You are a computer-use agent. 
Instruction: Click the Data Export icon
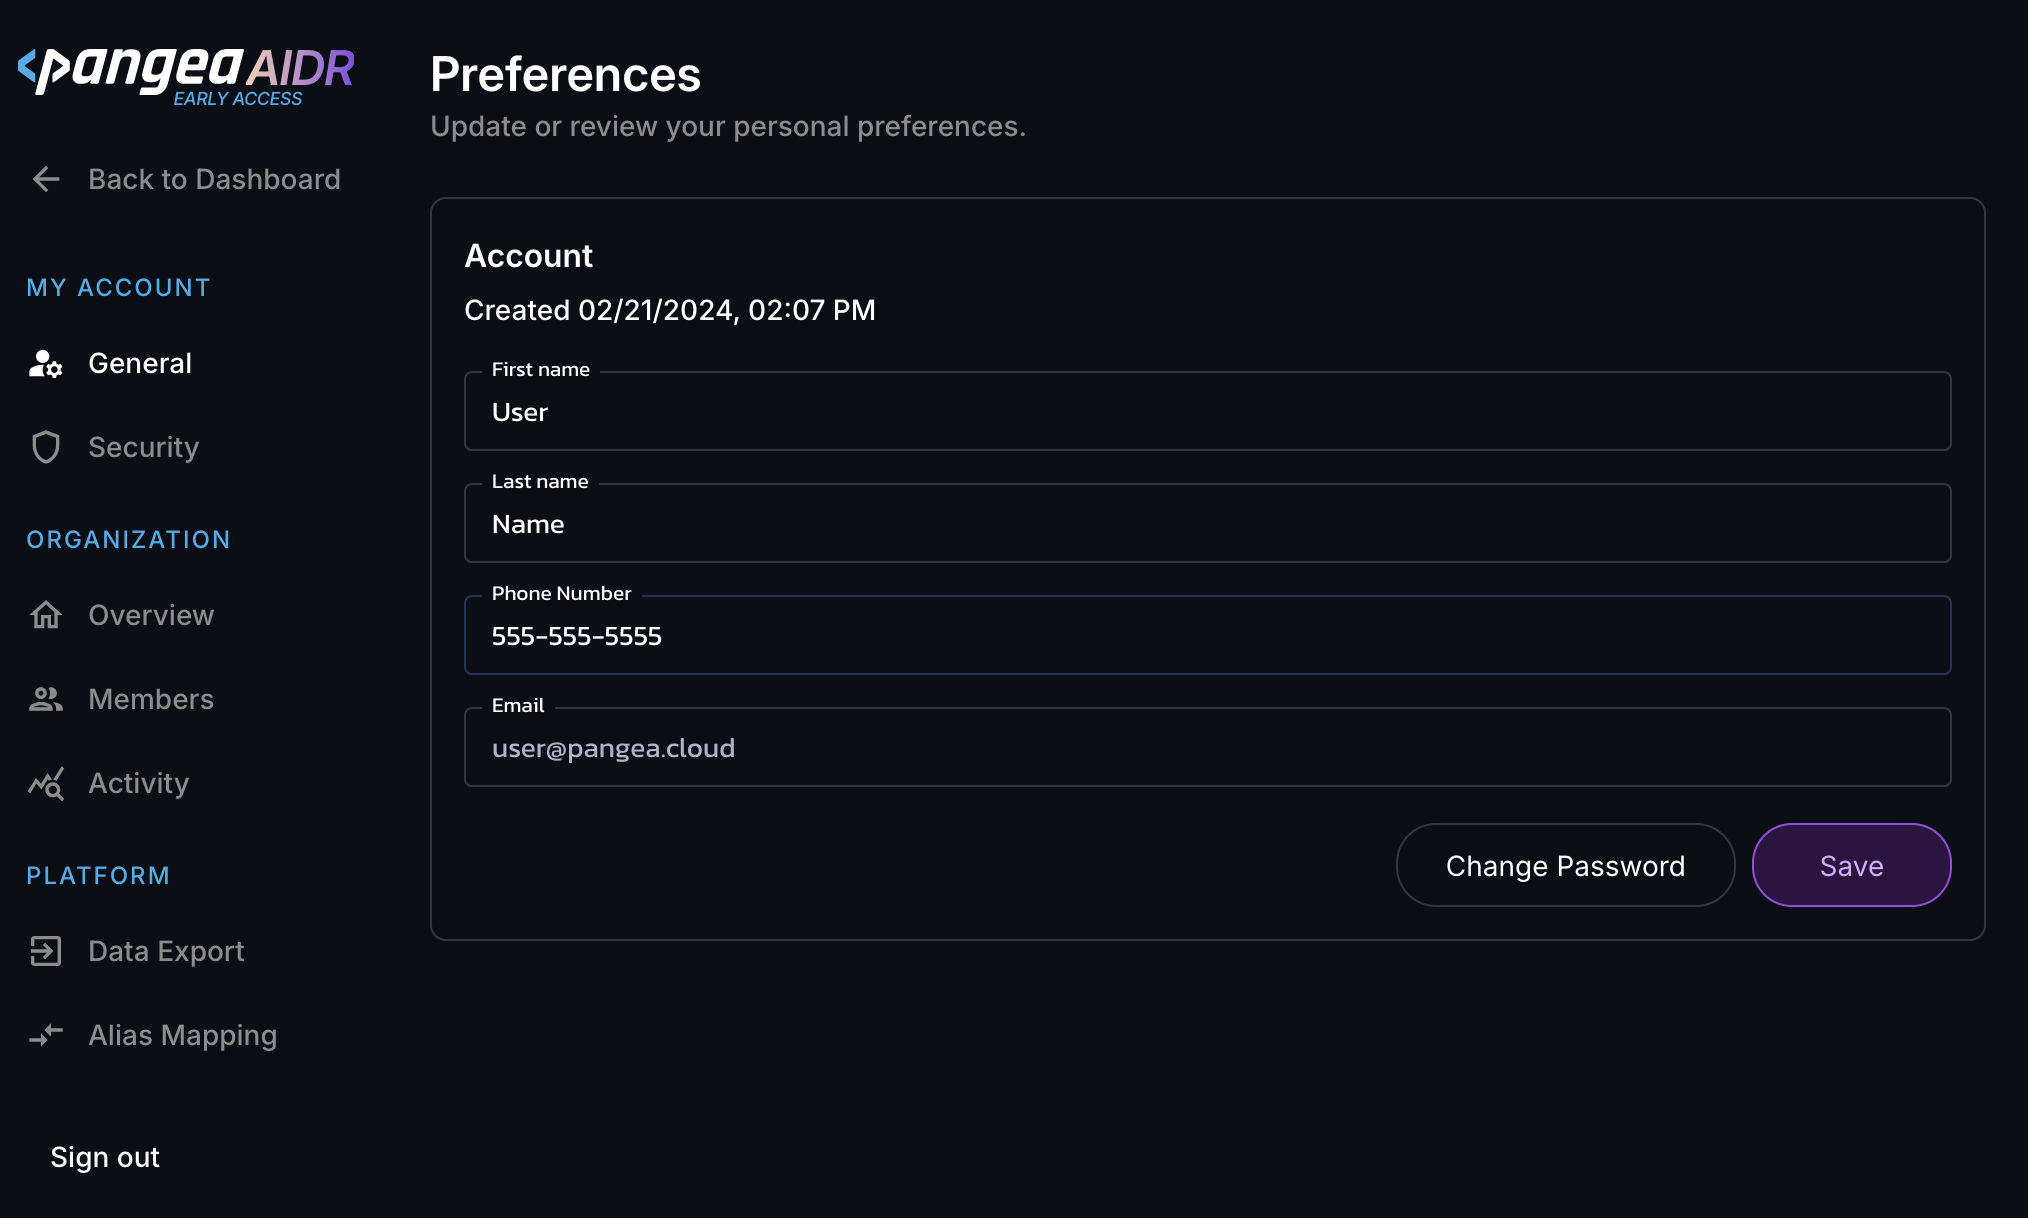46,951
